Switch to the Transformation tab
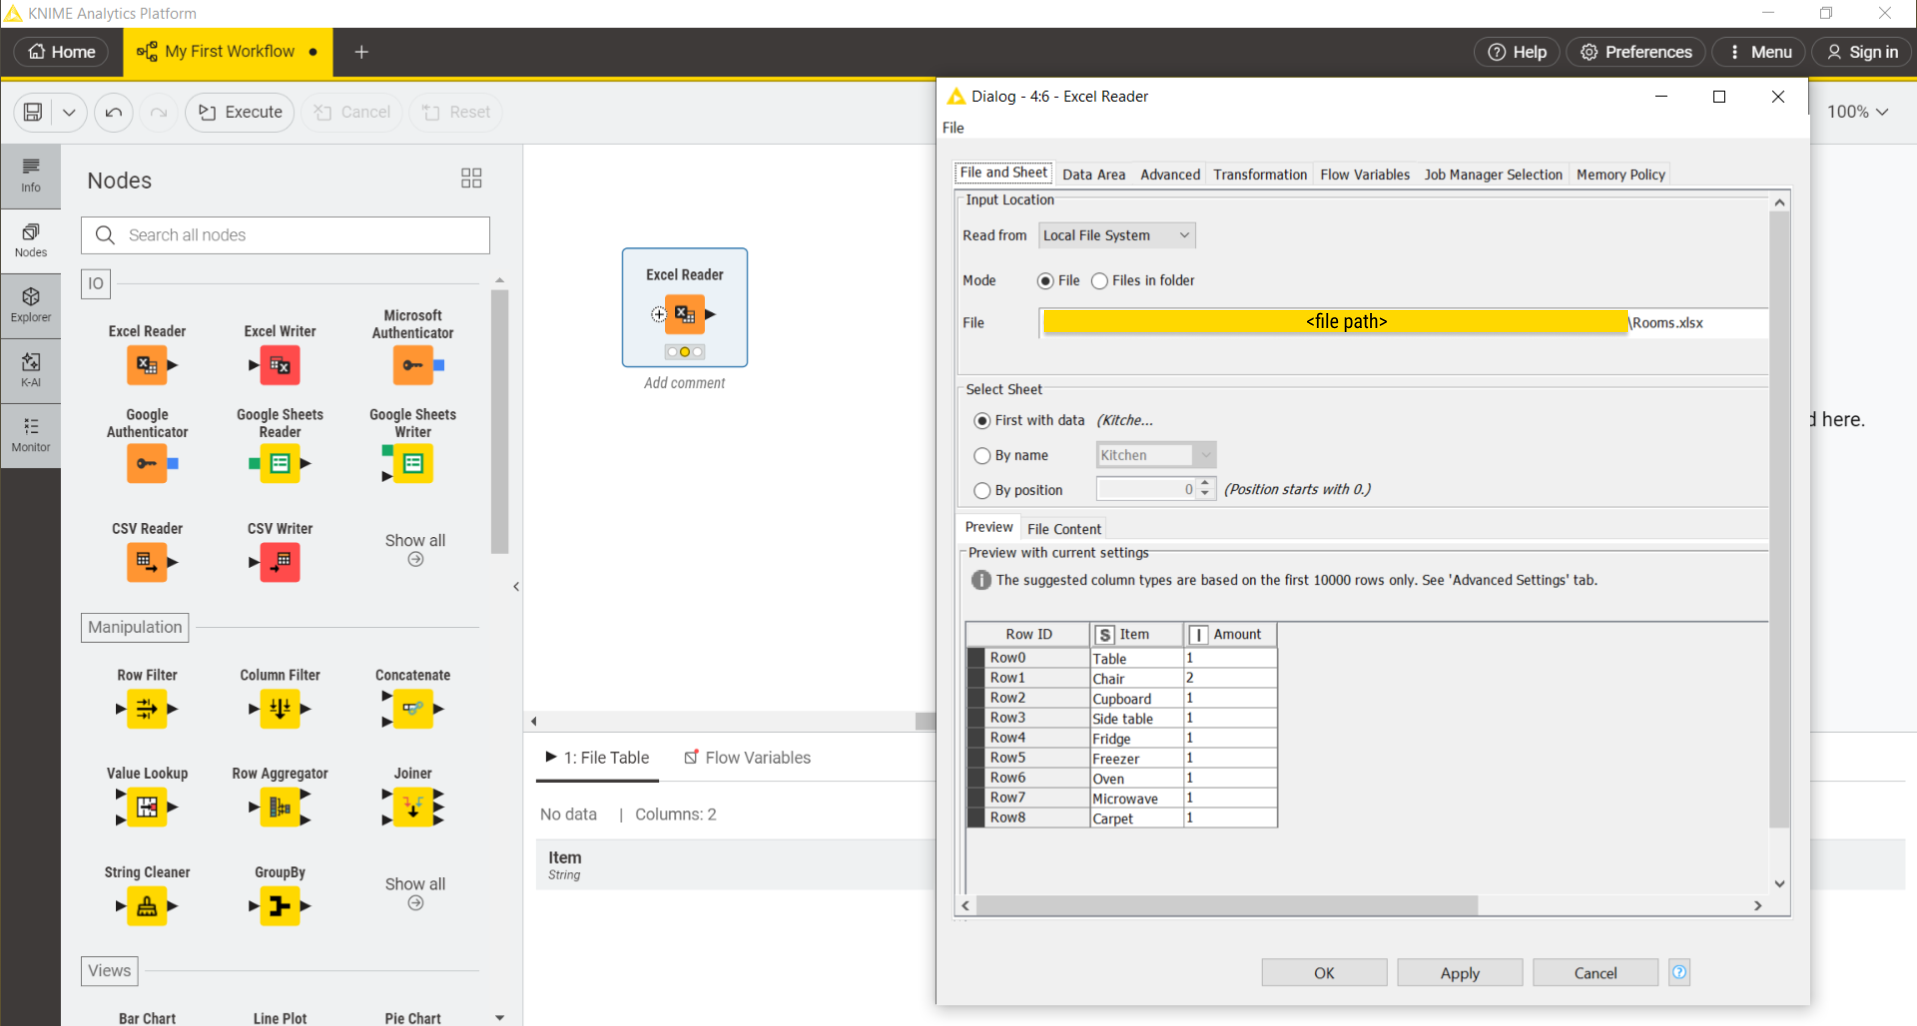Screen dimensions: 1917x1026 [1259, 174]
